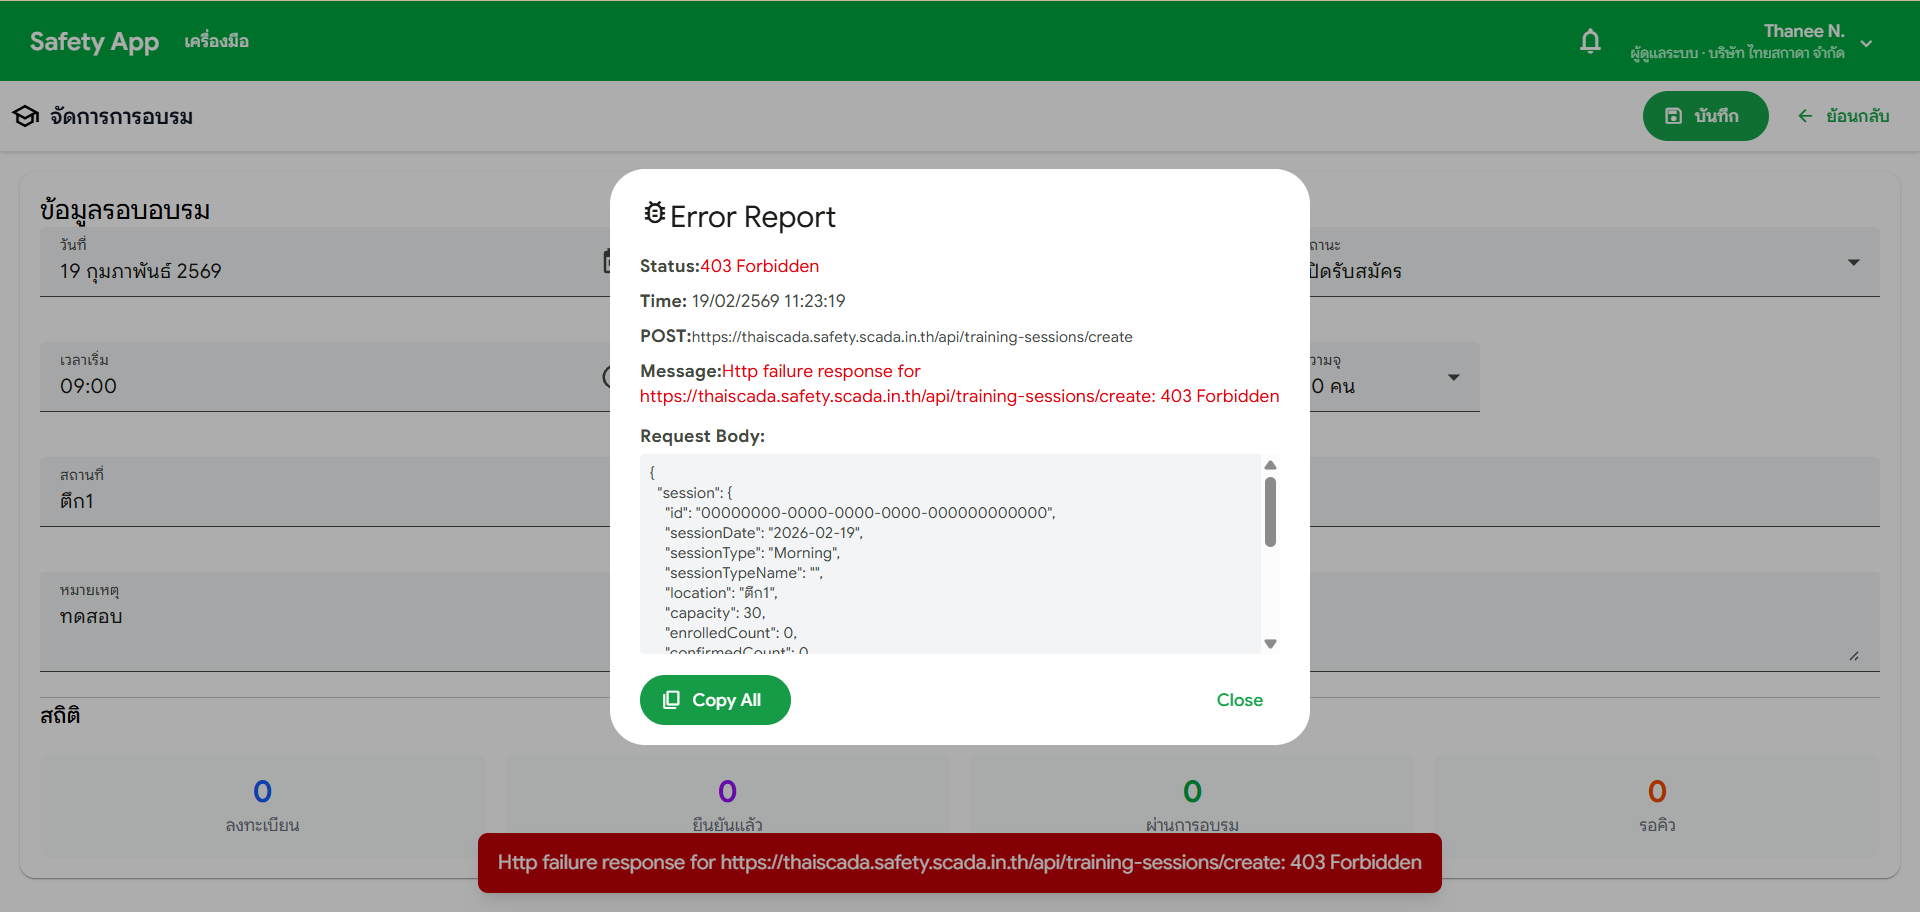
Task: Click the copy icon inside the Copy All button
Action: click(671, 700)
